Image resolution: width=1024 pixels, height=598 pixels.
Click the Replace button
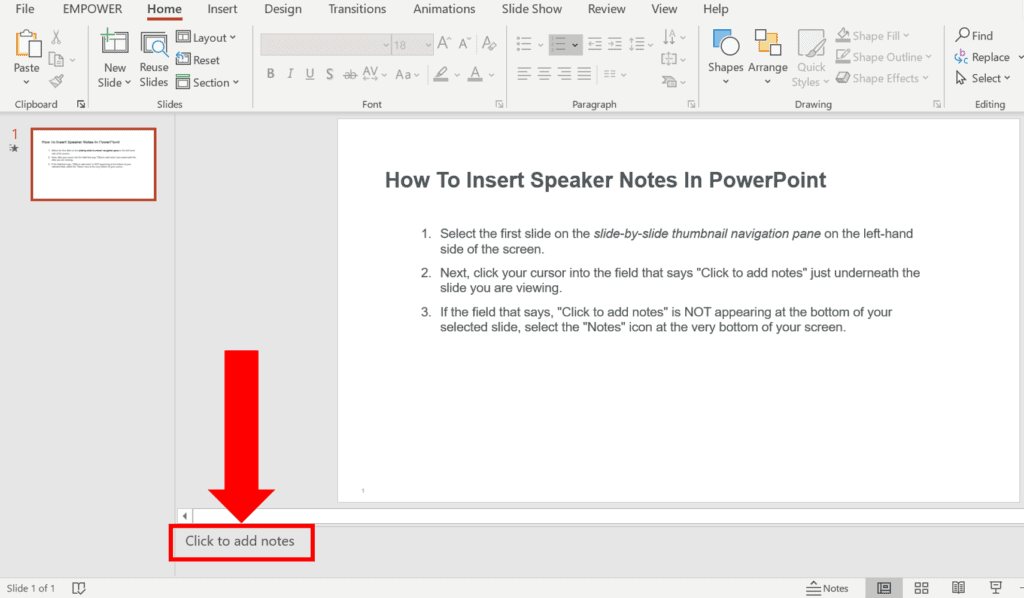[984, 56]
